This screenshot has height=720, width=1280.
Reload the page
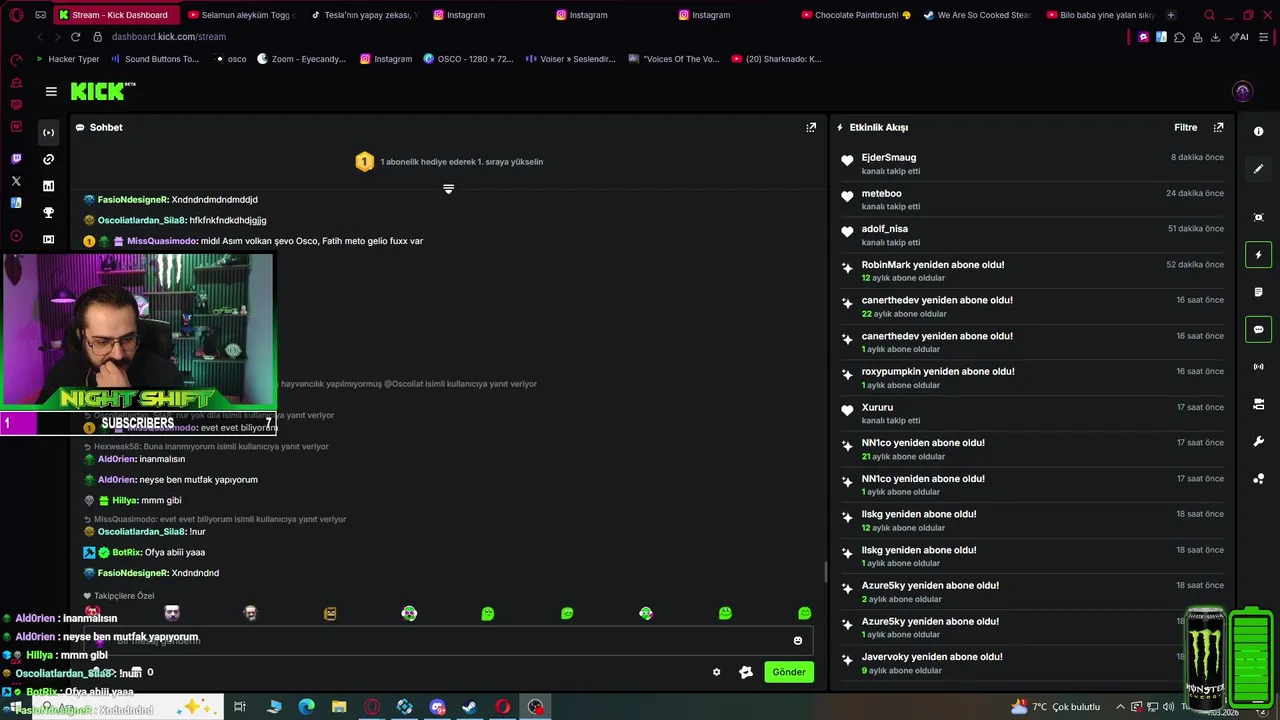[75, 37]
